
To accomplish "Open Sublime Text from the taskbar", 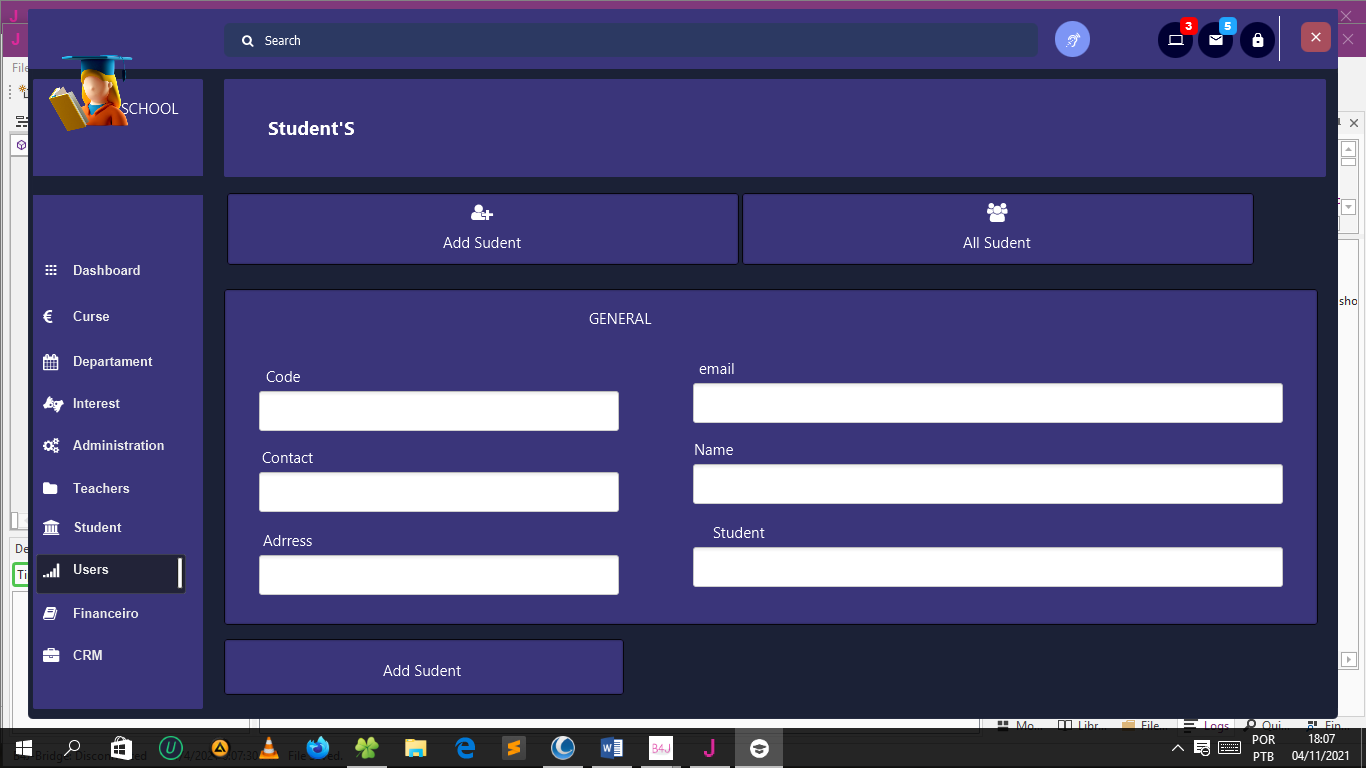I will coord(514,748).
